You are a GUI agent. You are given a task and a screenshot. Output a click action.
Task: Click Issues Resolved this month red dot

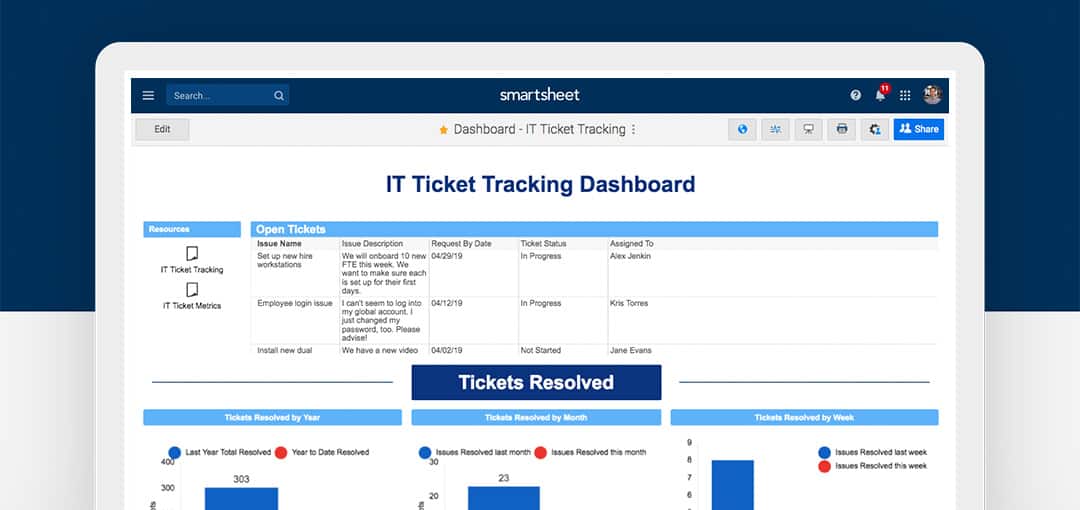[541, 453]
